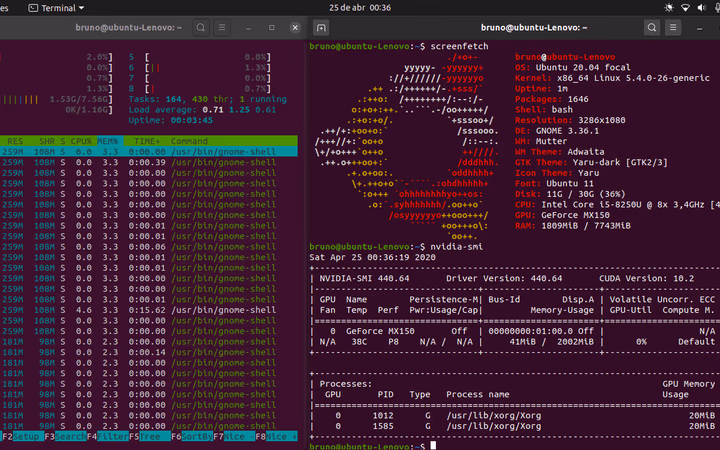
Task: Sort htop by TIME+ column header
Action: point(147,141)
